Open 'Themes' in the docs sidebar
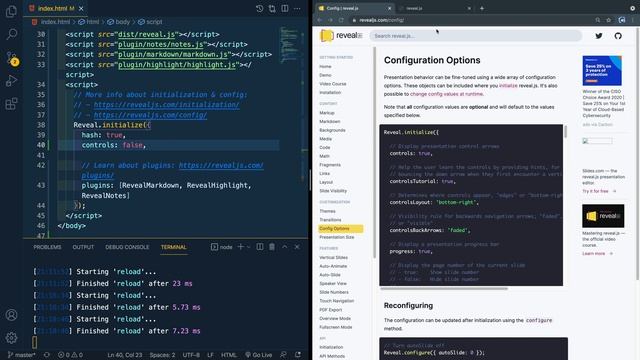This screenshot has height=360, width=640. tap(327, 211)
